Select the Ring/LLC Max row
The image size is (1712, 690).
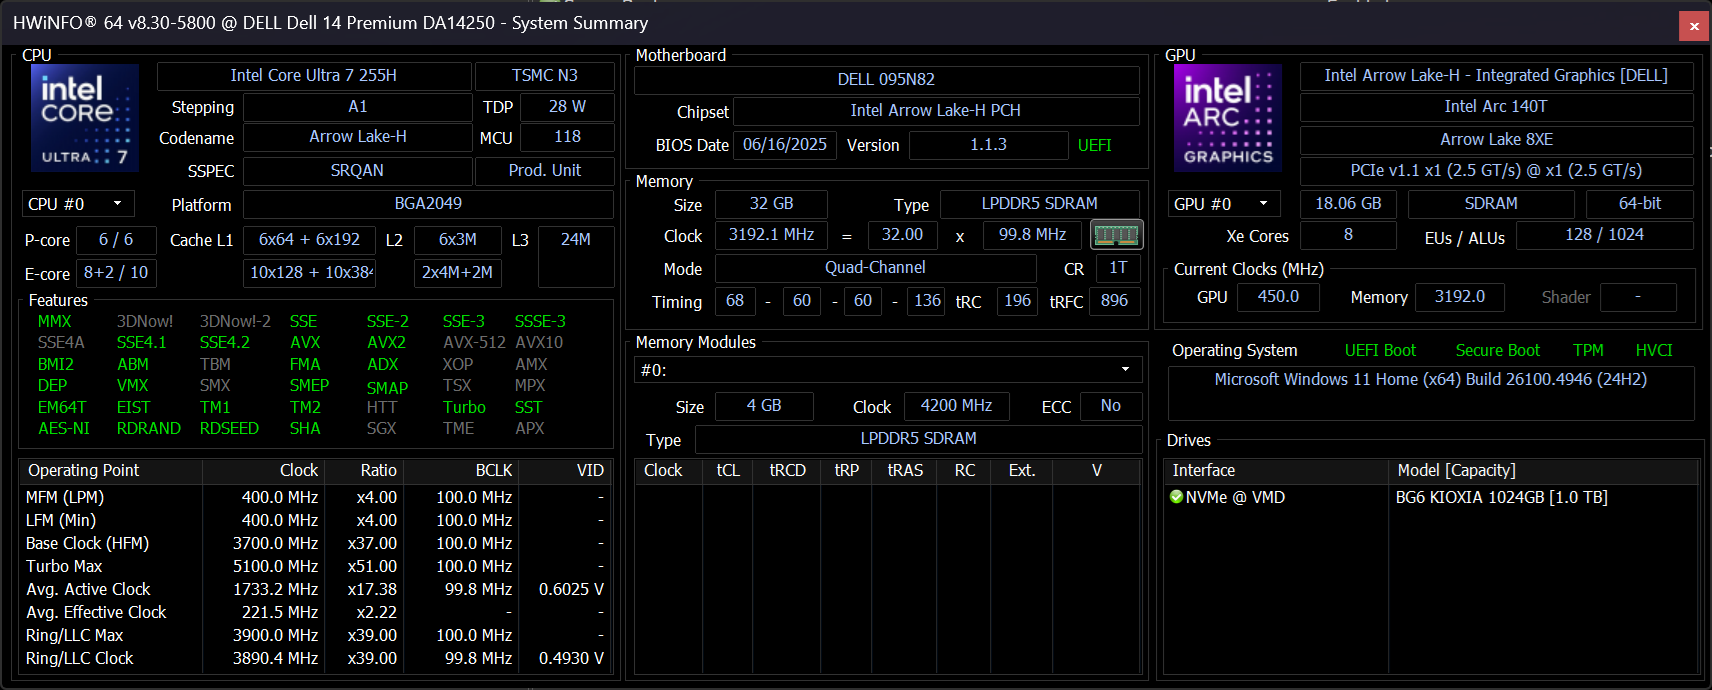315,635
